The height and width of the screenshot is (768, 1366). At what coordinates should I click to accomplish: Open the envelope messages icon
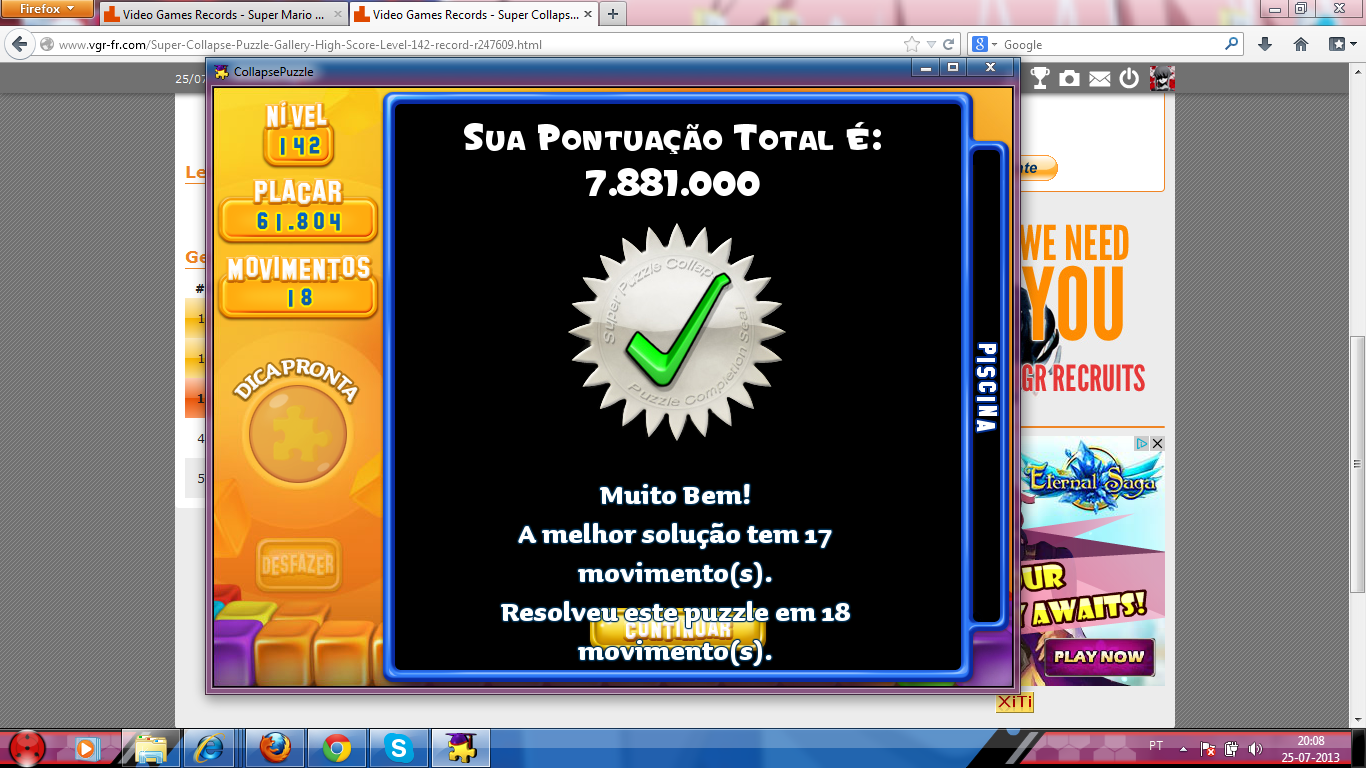click(x=1100, y=78)
